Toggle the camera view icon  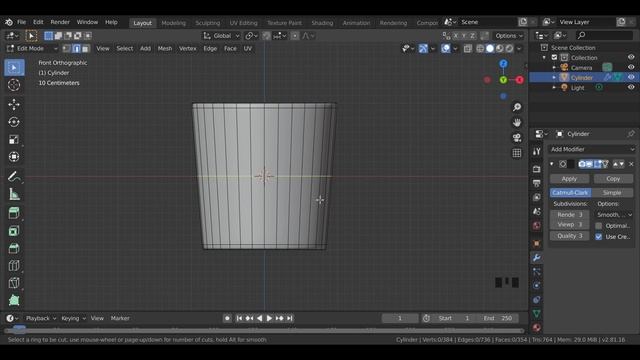pyautogui.click(x=517, y=138)
